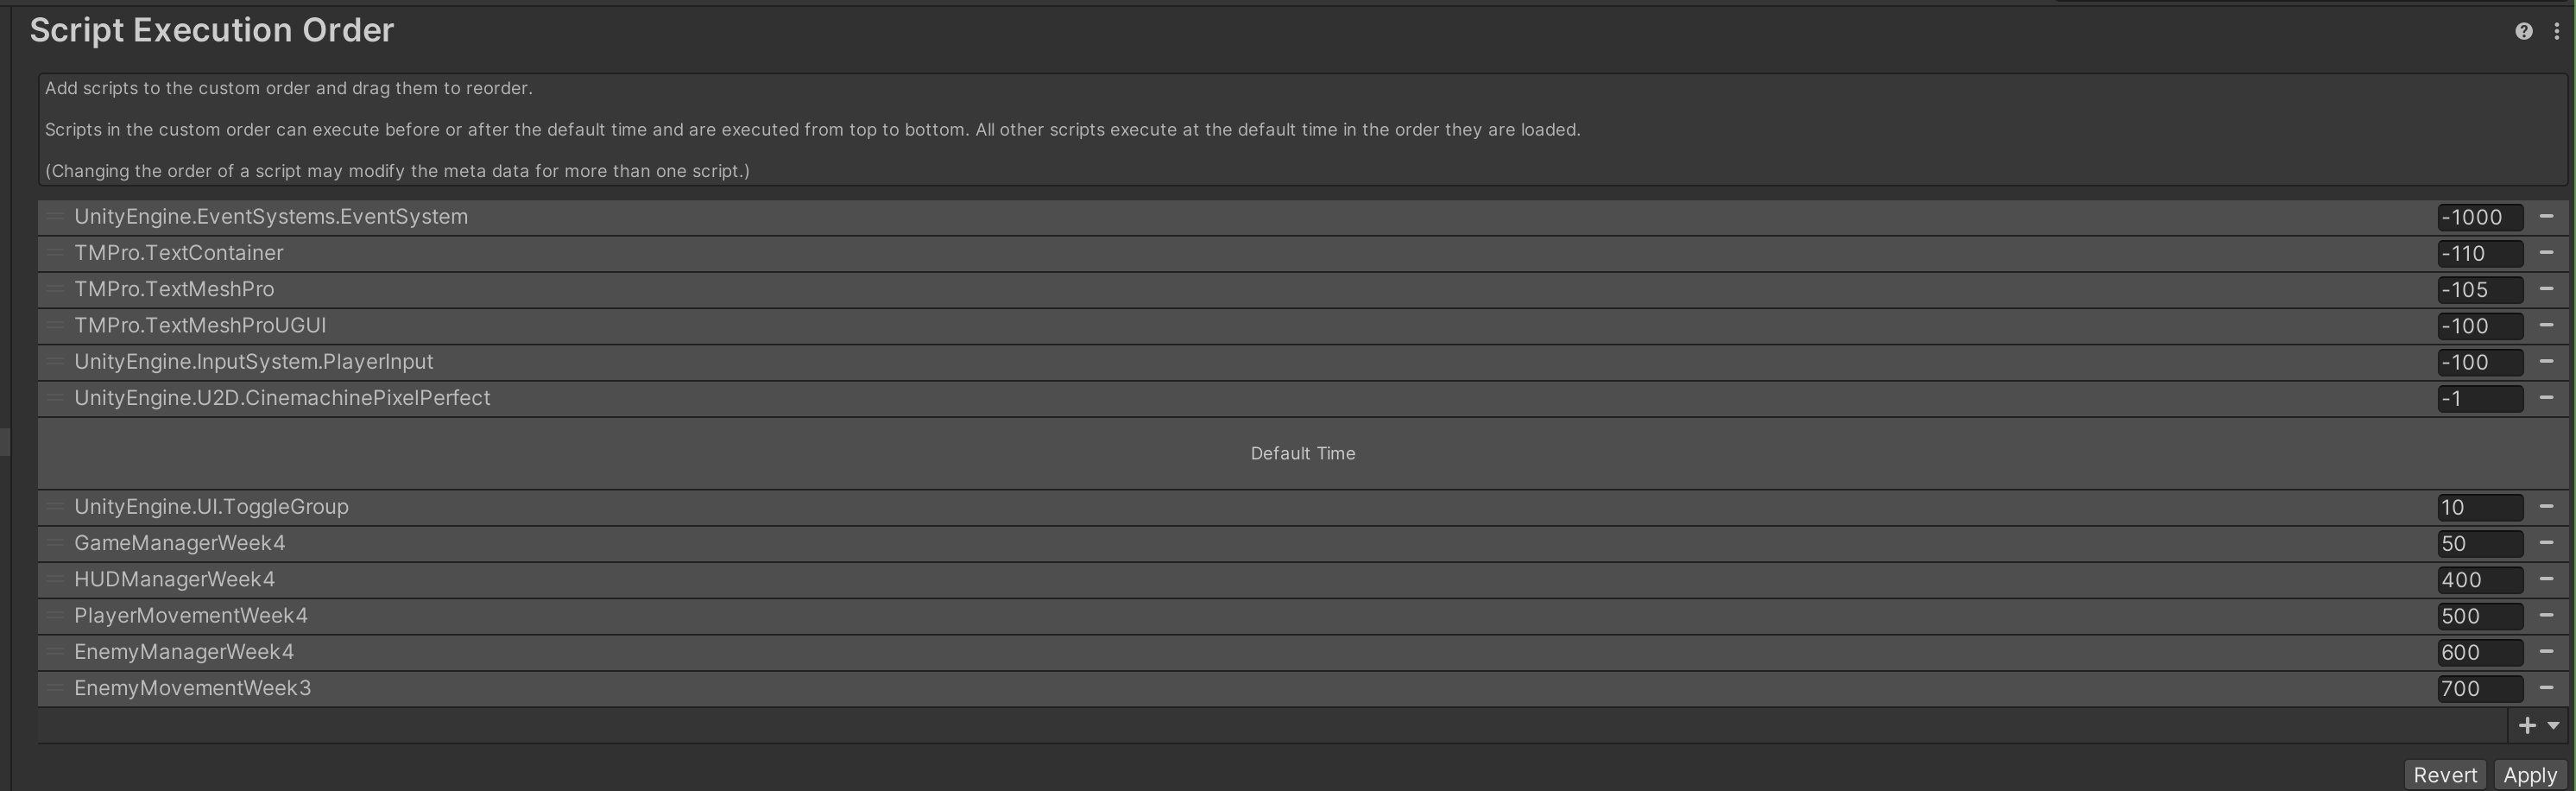Remove PlayerInput script with the minus icon
2576x791 pixels.
(x=2546, y=361)
